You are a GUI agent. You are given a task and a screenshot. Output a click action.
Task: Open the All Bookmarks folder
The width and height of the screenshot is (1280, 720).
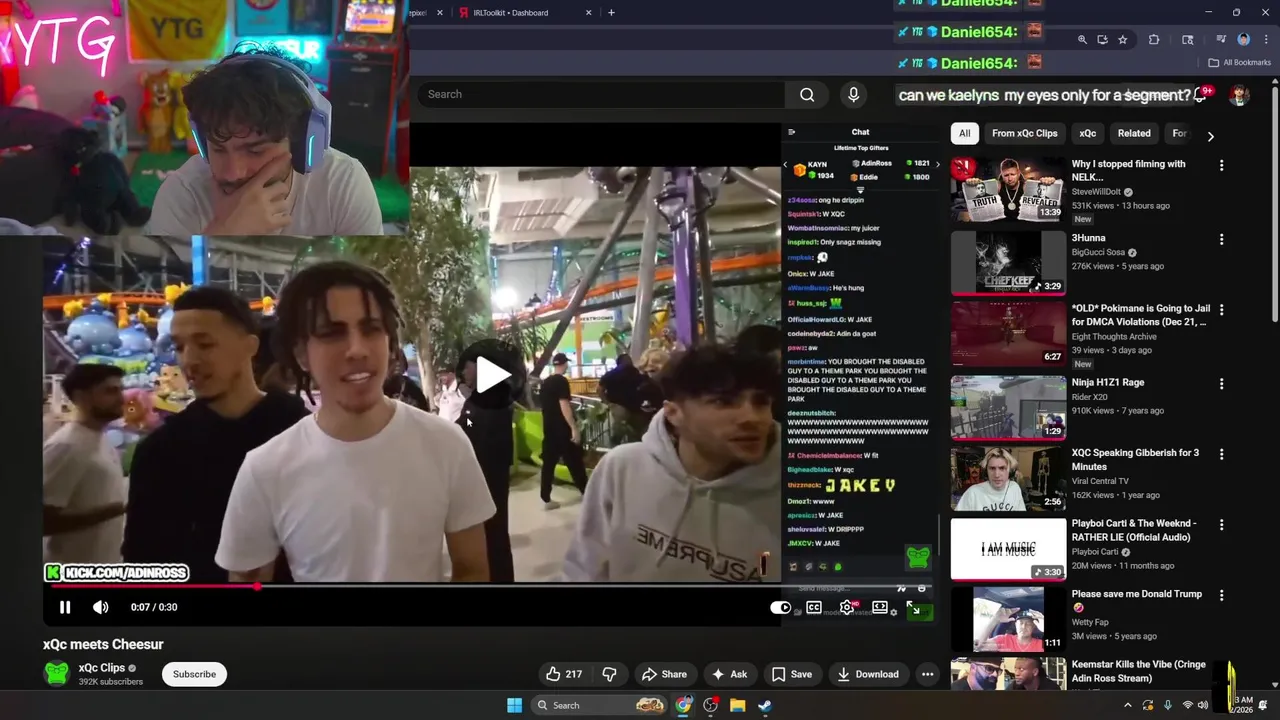[x=1240, y=62]
